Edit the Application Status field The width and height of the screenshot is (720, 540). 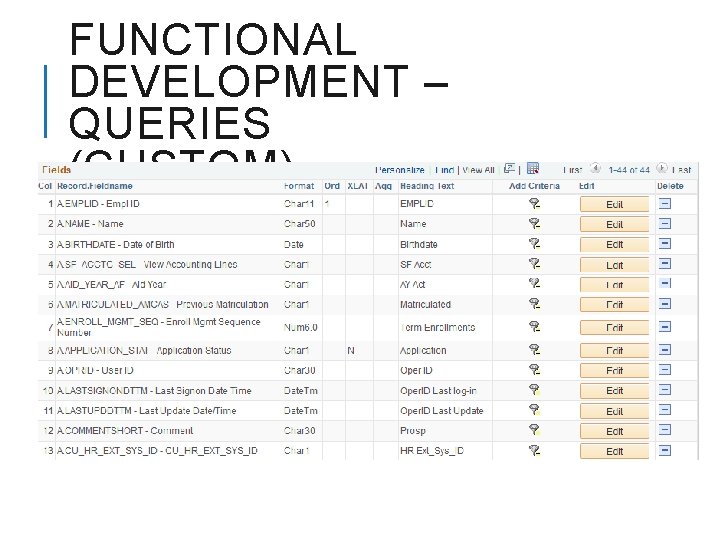tap(614, 351)
